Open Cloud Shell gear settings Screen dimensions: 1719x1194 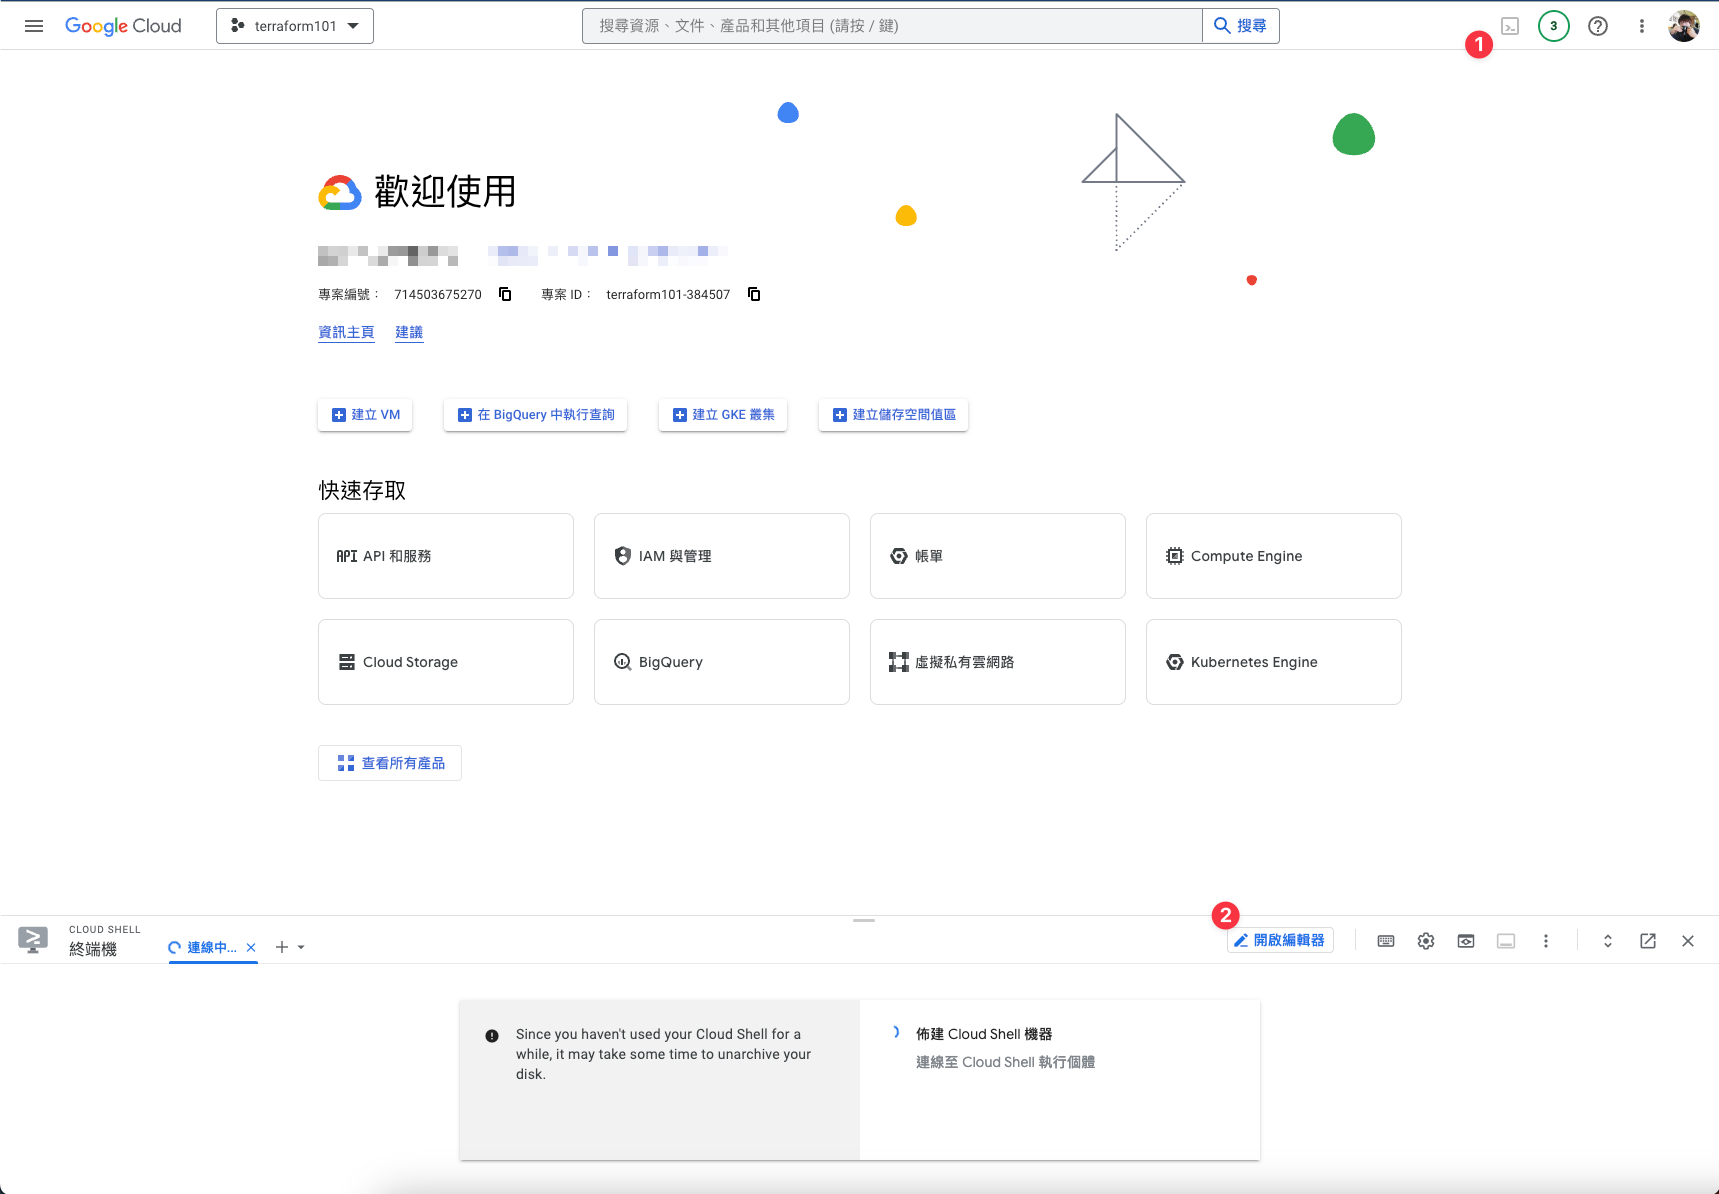click(1426, 941)
